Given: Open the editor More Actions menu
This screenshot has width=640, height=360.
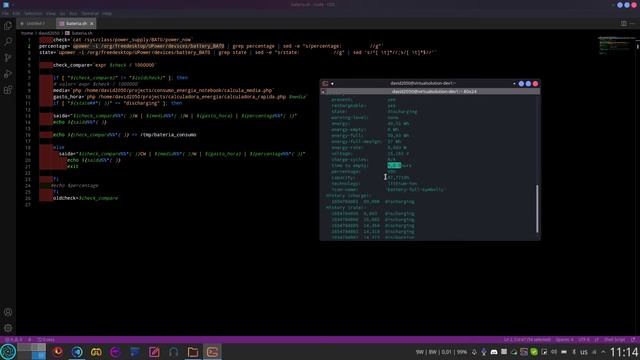Looking at the screenshot, I should click(632, 24).
